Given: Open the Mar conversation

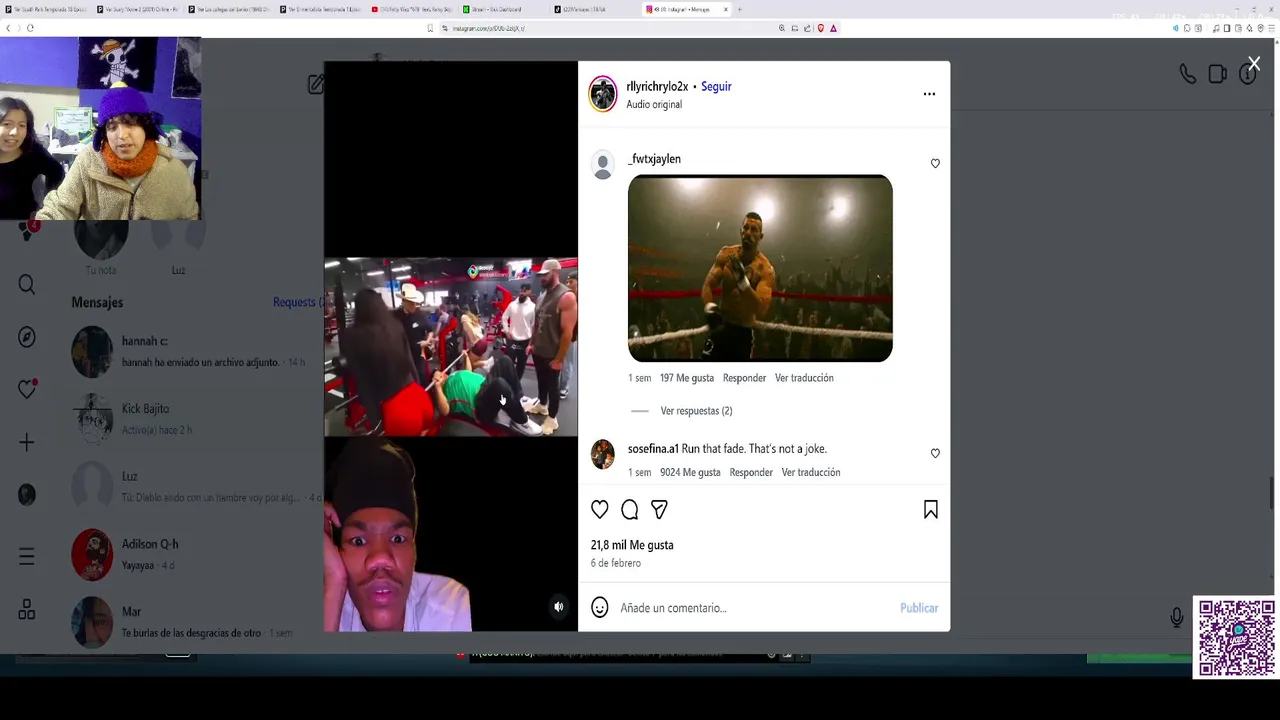Looking at the screenshot, I should (x=197, y=621).
